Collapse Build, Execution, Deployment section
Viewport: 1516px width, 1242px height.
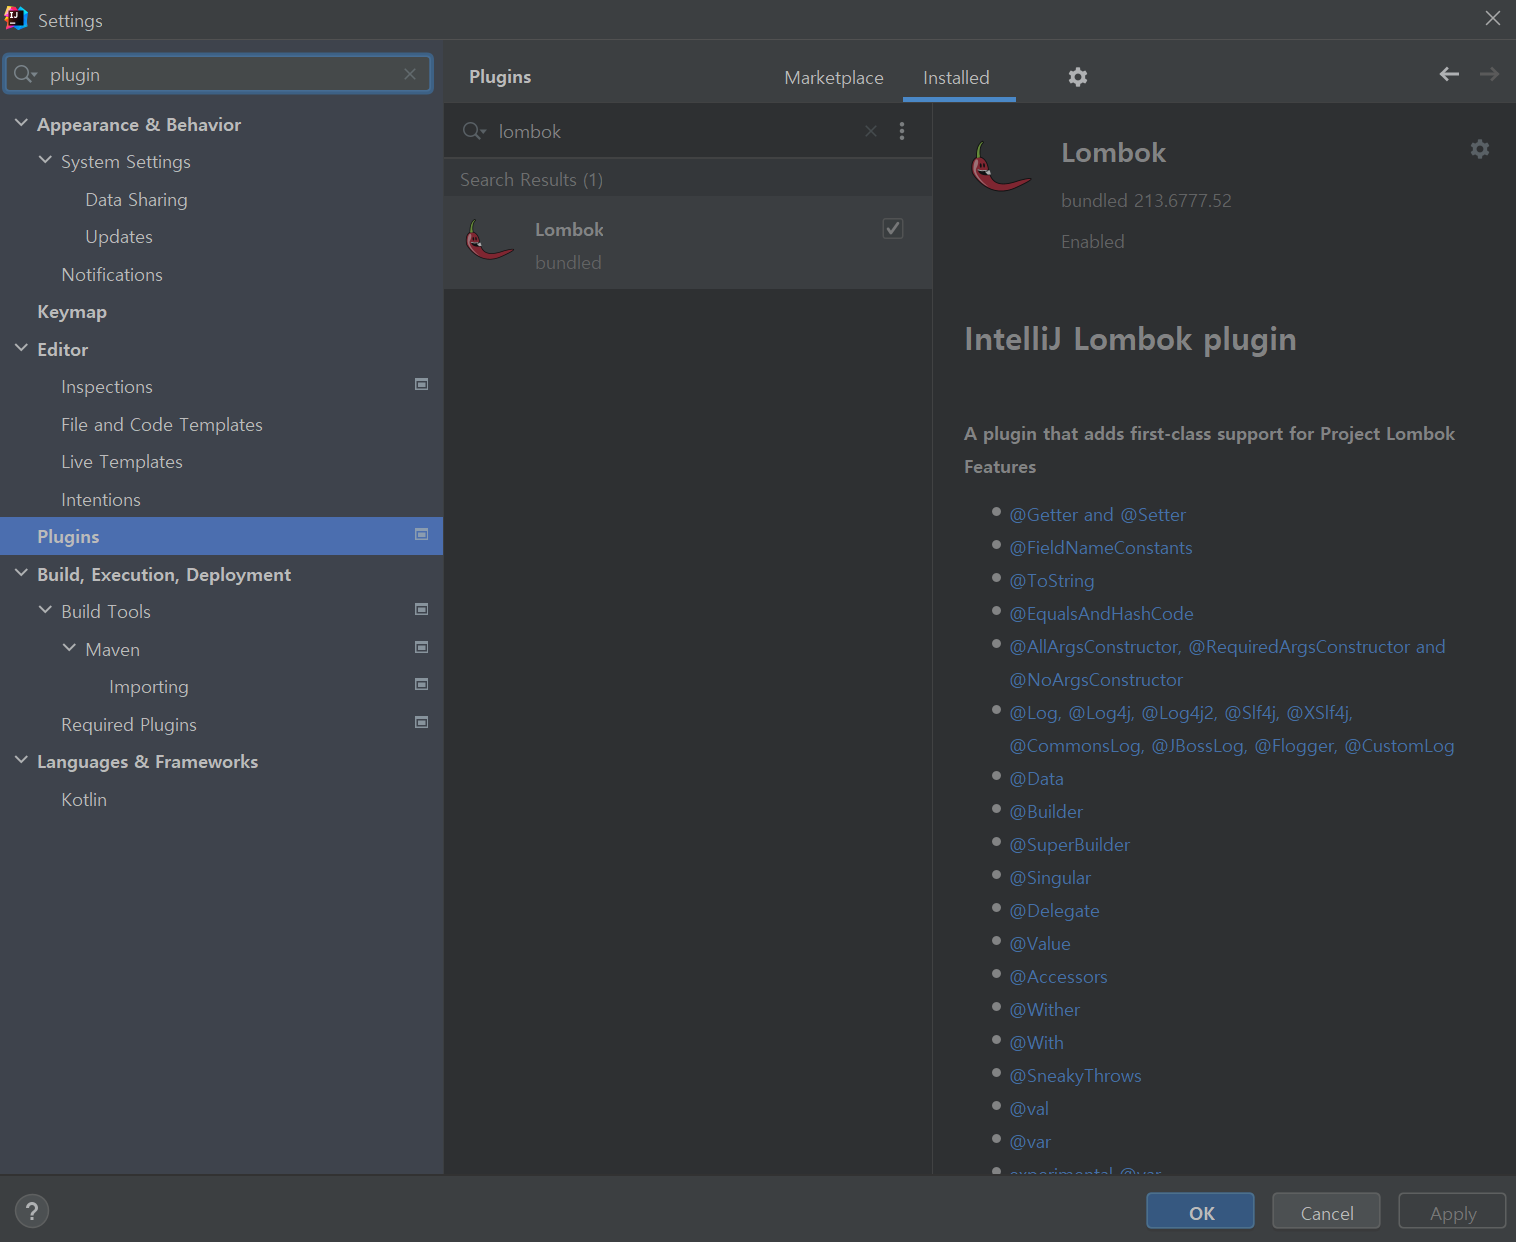coord(21,573)
